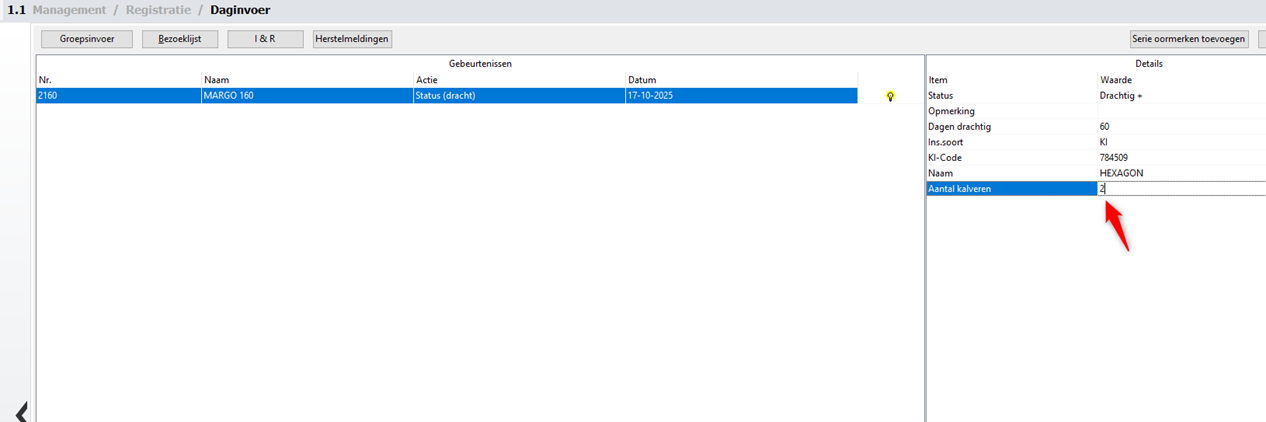Viewport: 1266px width, 422px height.
Task: Click the Aantal kalveren input field
Action: (x=1180, y=189)
